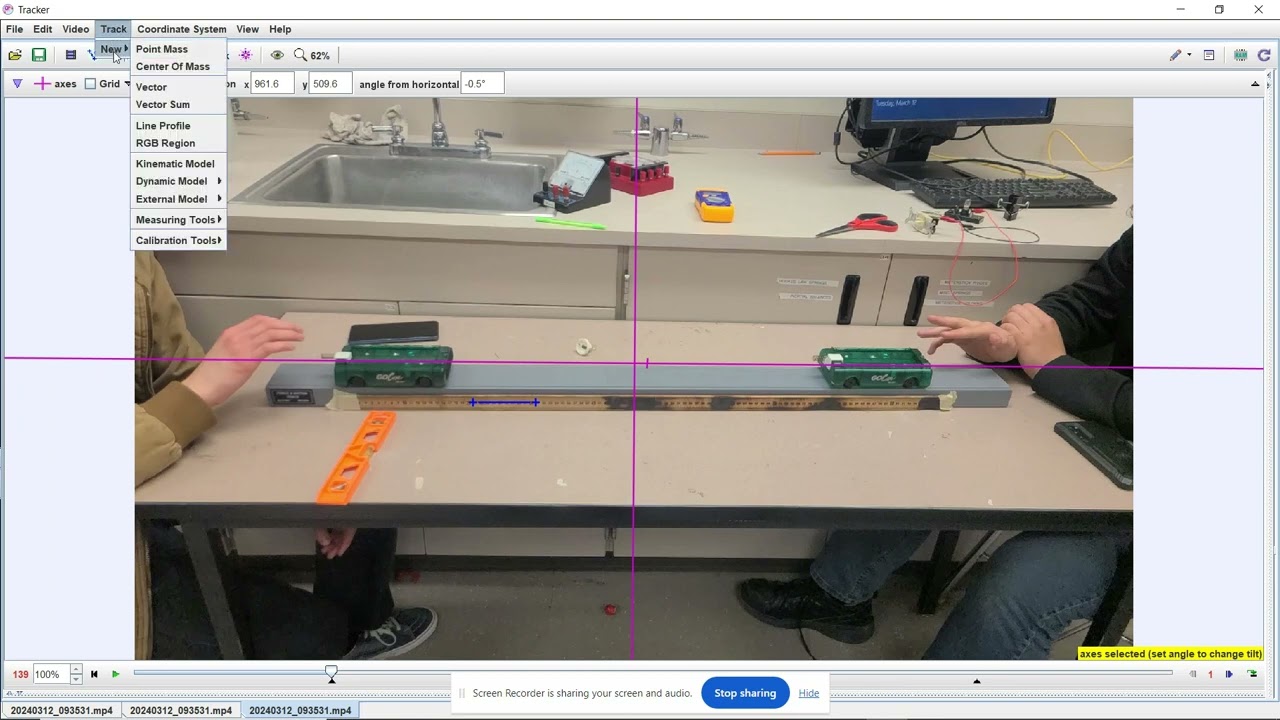Click the Save floppy disk icon
1280x720 pixels.
39,55
